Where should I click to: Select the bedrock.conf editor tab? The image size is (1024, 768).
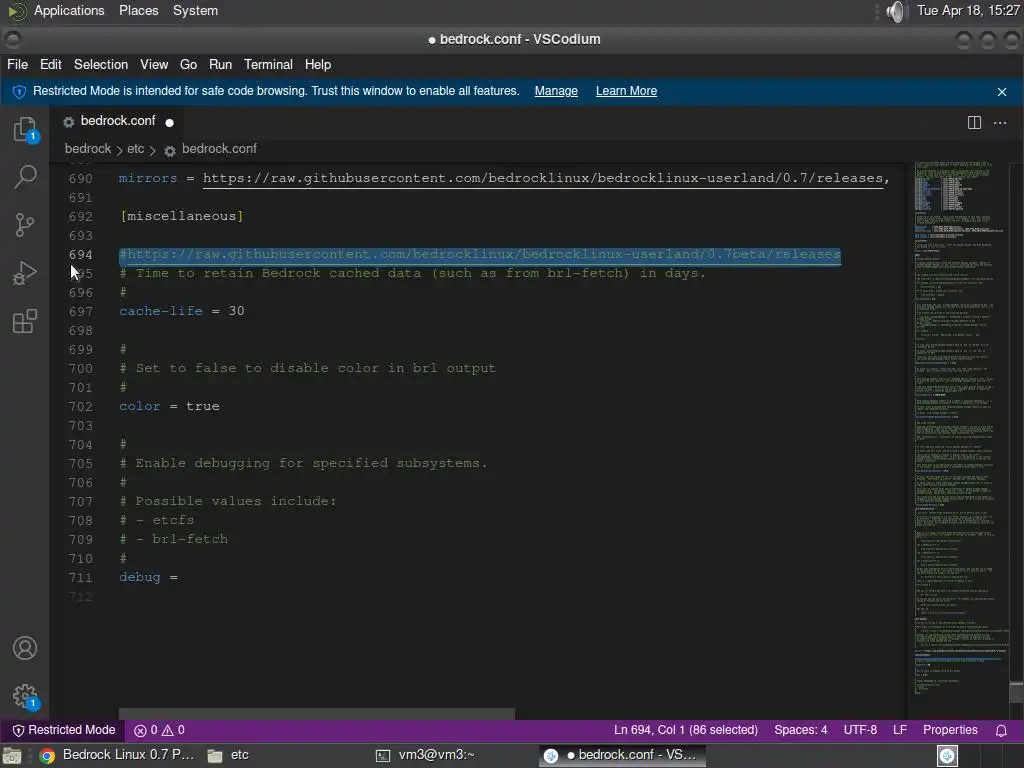[118, 121]
